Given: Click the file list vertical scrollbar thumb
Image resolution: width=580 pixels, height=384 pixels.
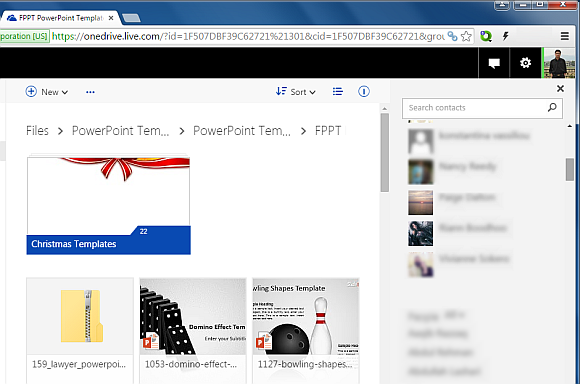Looking at the screenshot, I should click(385, 152).
